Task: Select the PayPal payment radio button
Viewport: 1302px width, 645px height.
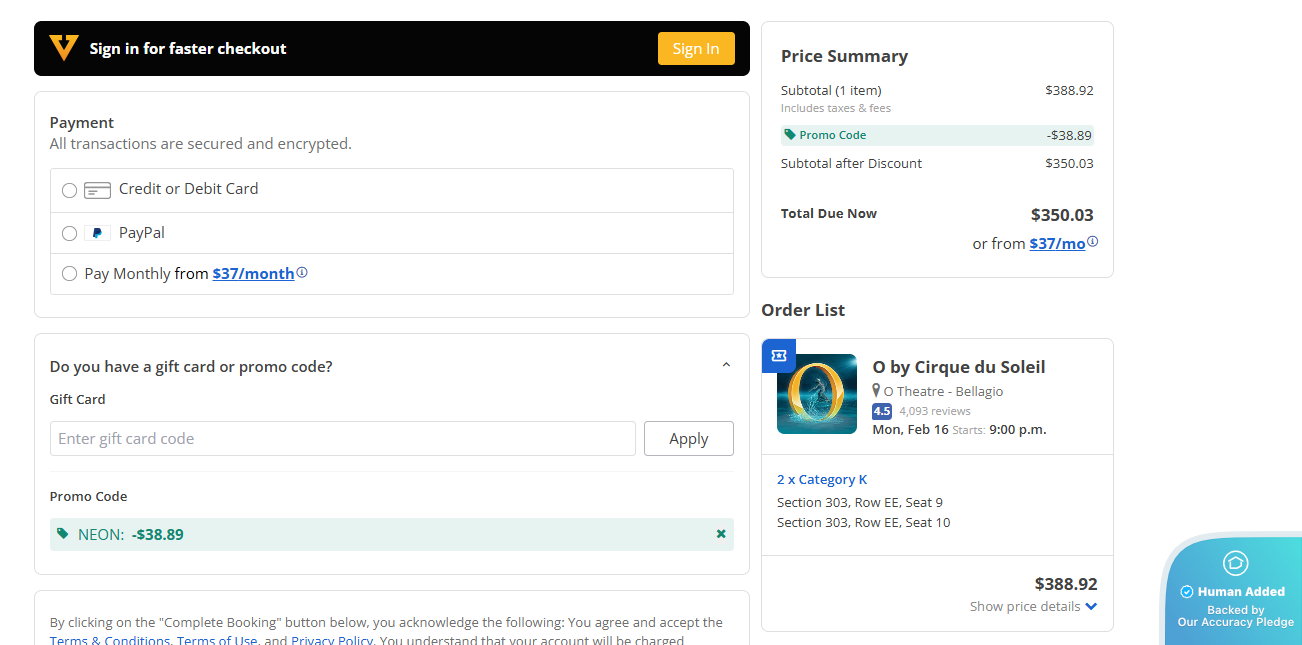Action: [x=69, y=233]
